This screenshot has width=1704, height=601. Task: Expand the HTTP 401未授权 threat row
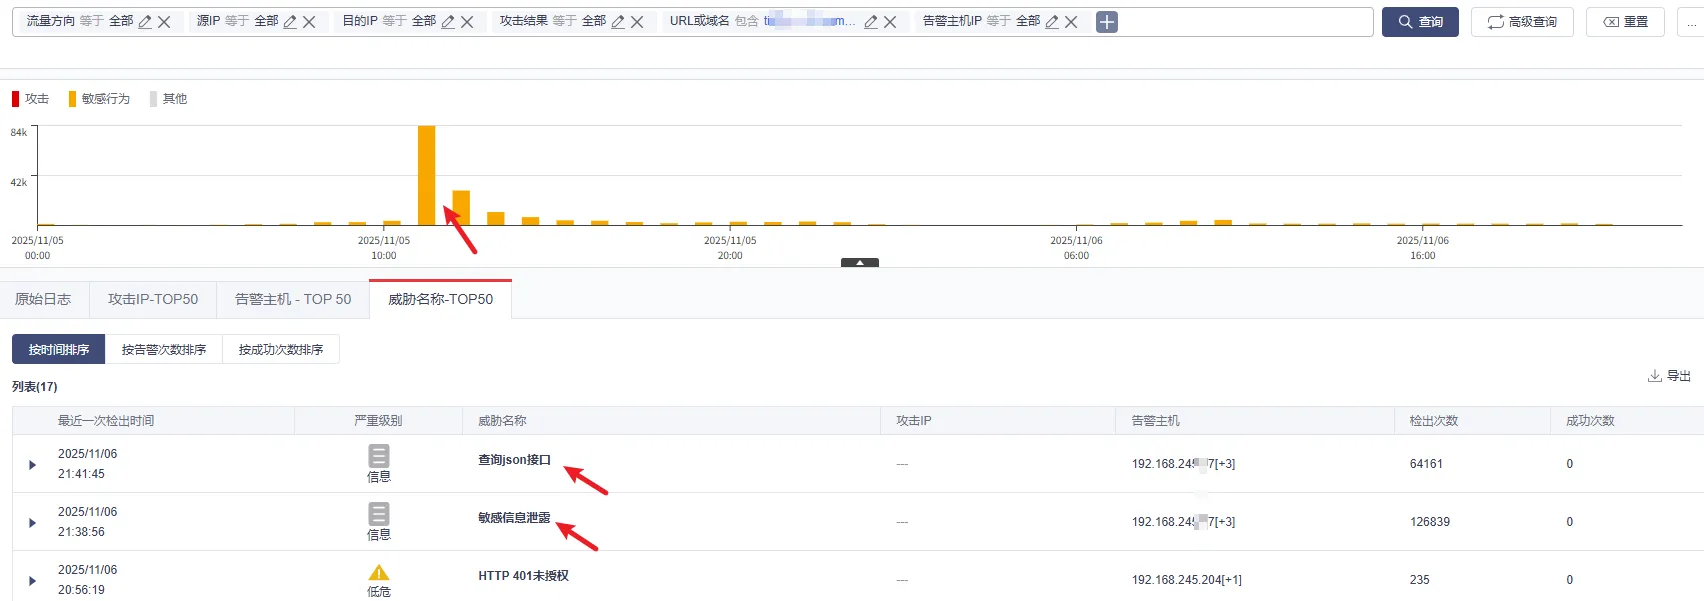(x=32, y=581)
